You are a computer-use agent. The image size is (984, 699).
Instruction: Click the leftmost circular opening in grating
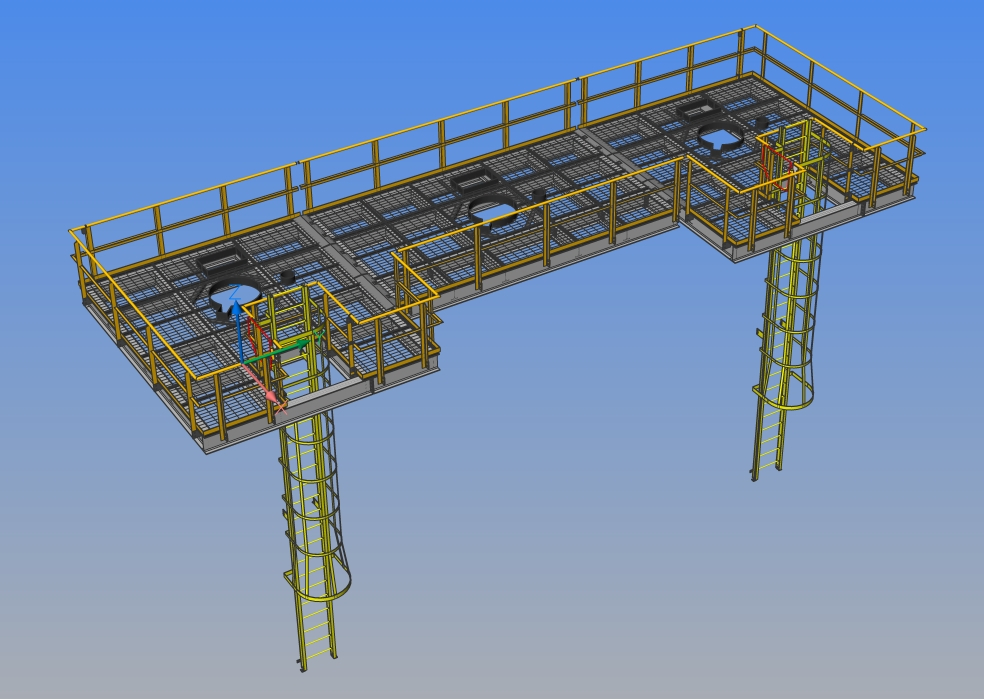tap(237, 294)
